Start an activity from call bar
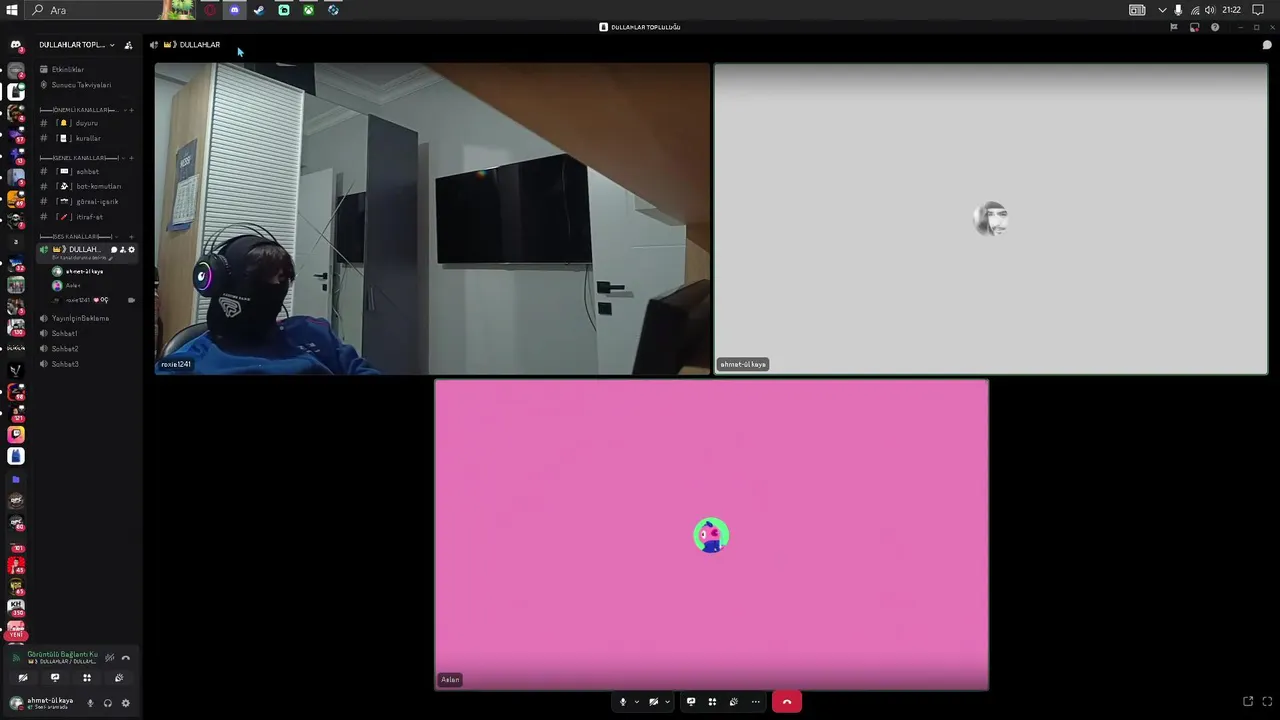Viewport: 1280px width, 720px height. click(712, 702)
